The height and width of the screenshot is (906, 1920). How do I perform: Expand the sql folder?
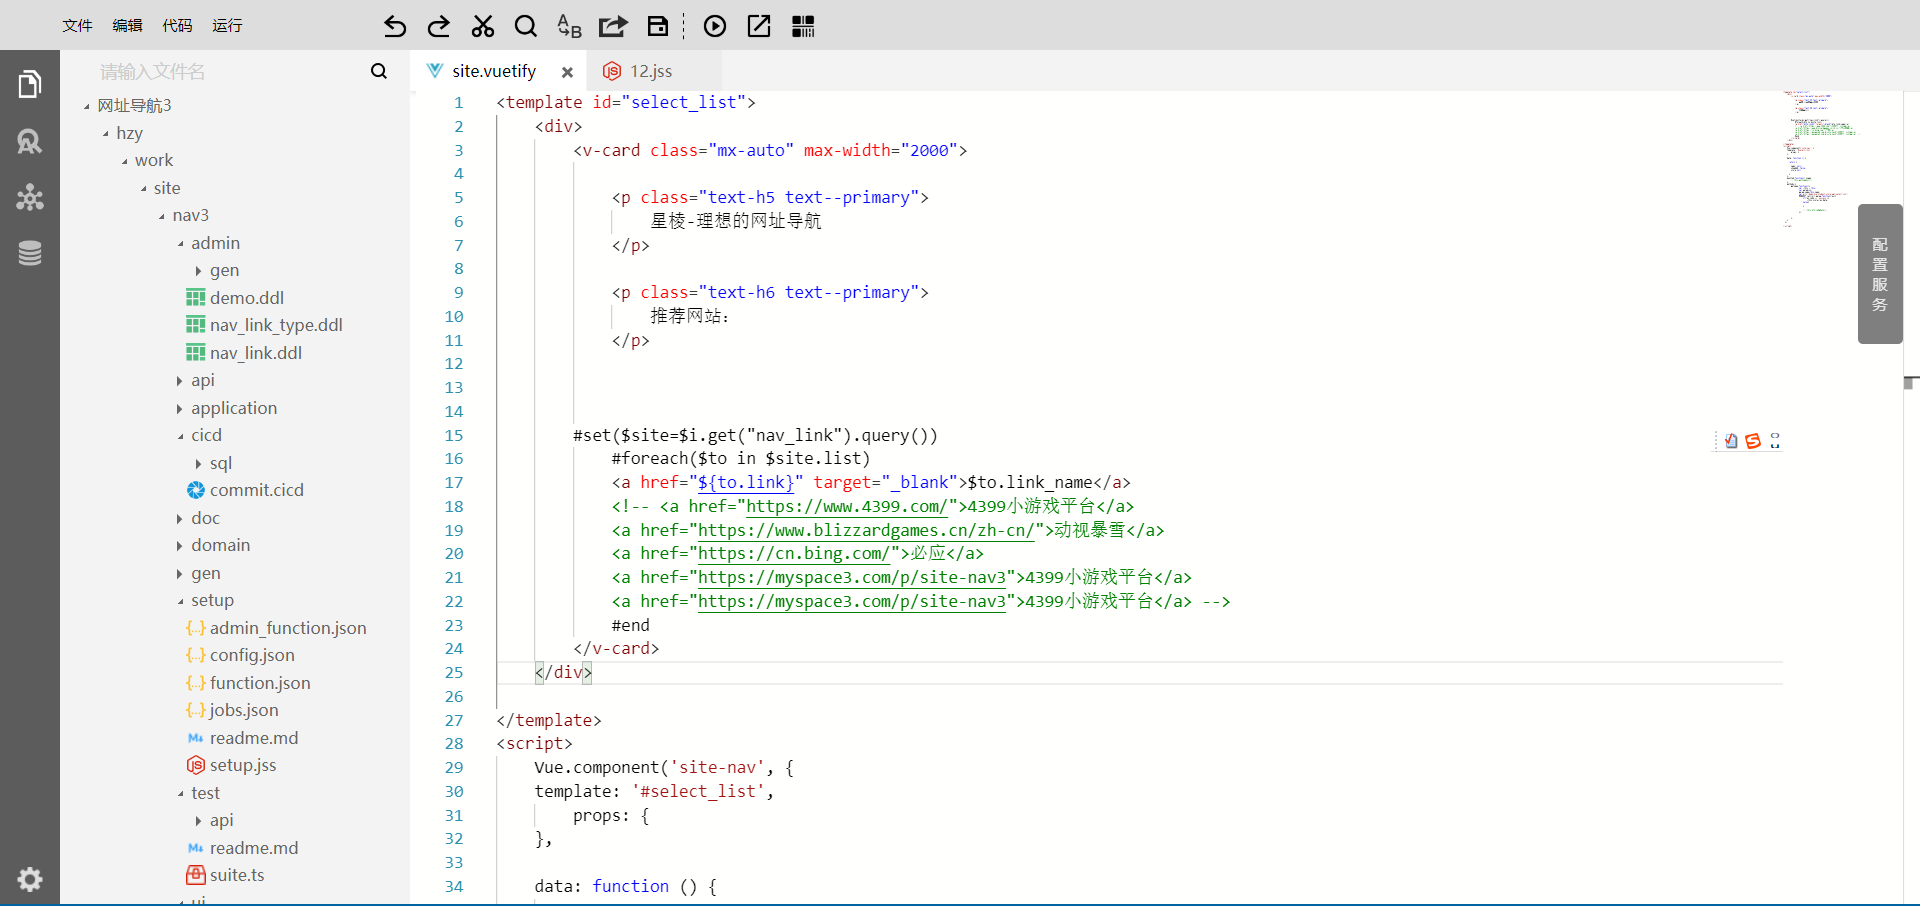click(x=199, y=464)
